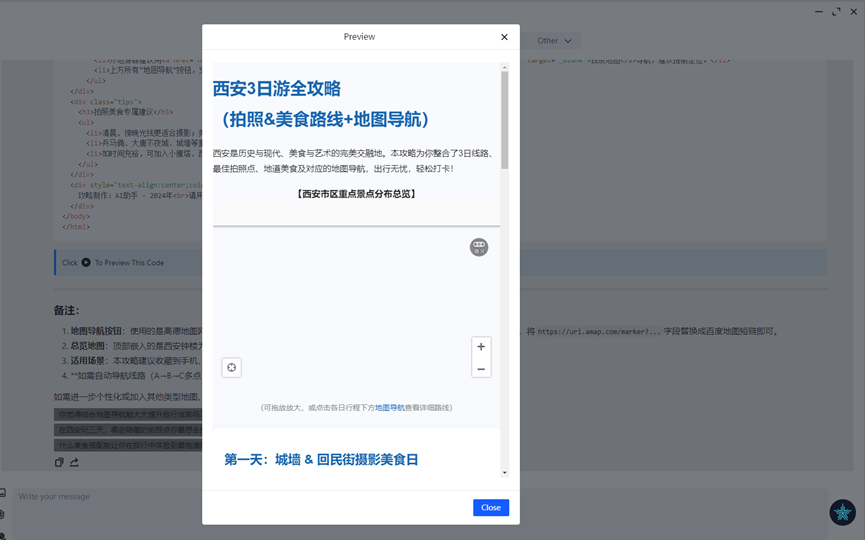The image size is (865, 540).
Task: Select the first suggested follow-up question
Action: (128, 414)
